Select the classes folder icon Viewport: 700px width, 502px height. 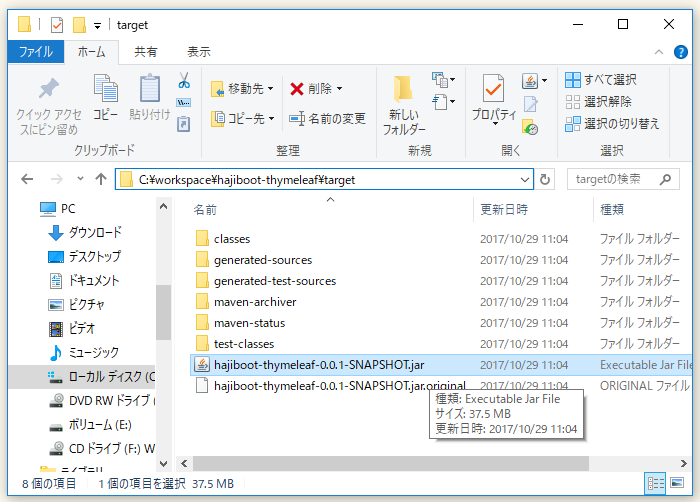pos(202,238)
